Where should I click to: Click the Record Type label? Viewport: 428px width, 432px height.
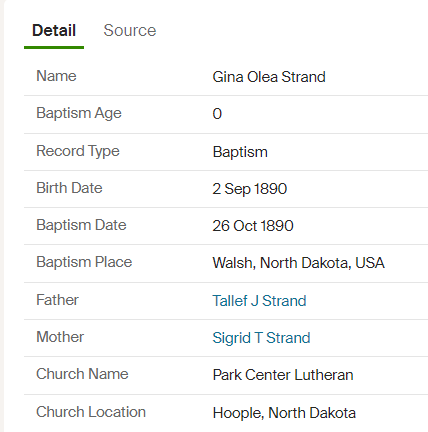(78, 151)
